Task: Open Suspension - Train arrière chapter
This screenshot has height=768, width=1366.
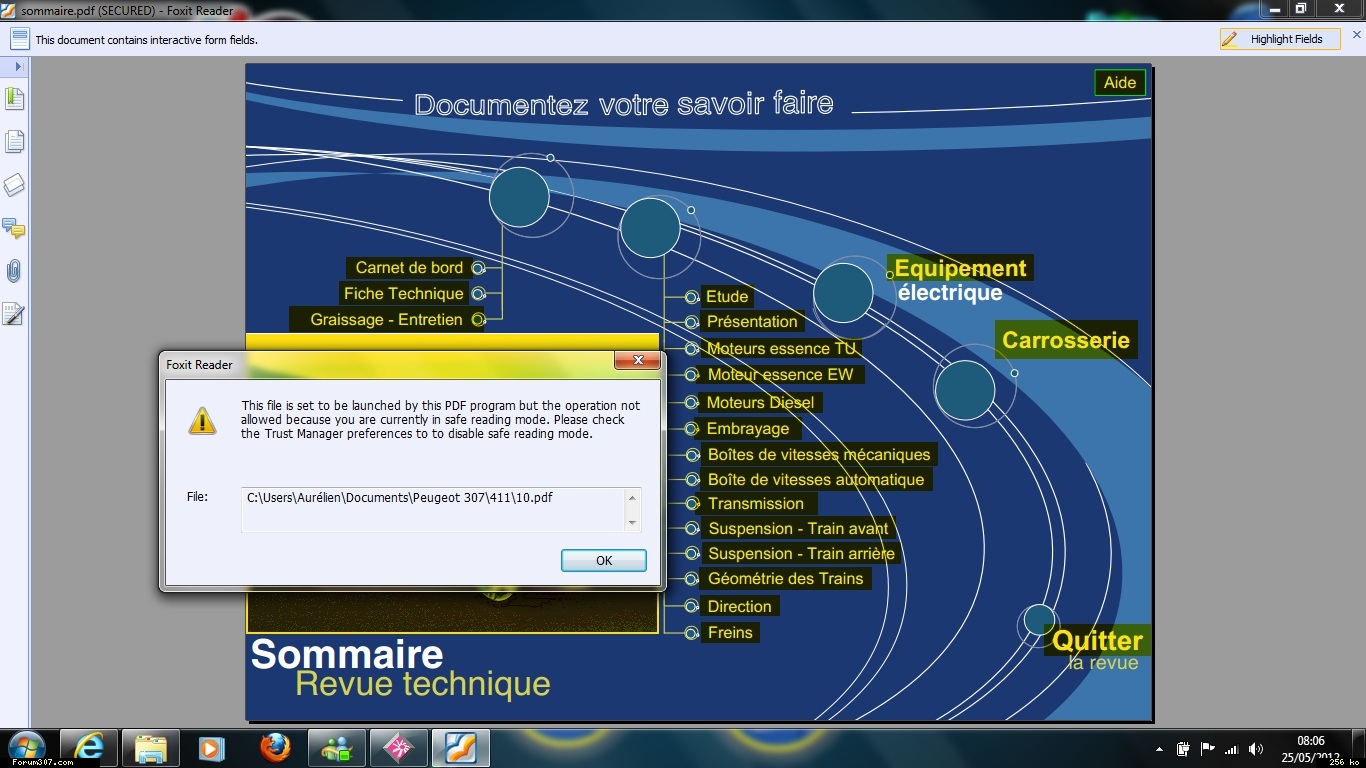Action: (801, 554)
